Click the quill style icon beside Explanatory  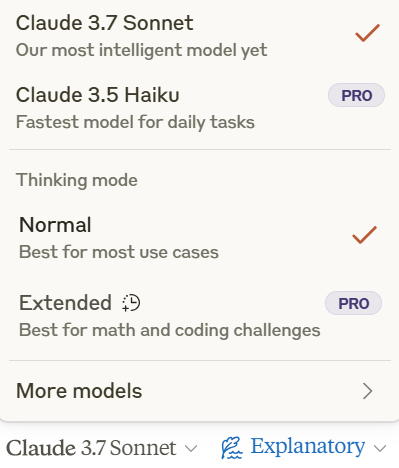pos(231,448)
